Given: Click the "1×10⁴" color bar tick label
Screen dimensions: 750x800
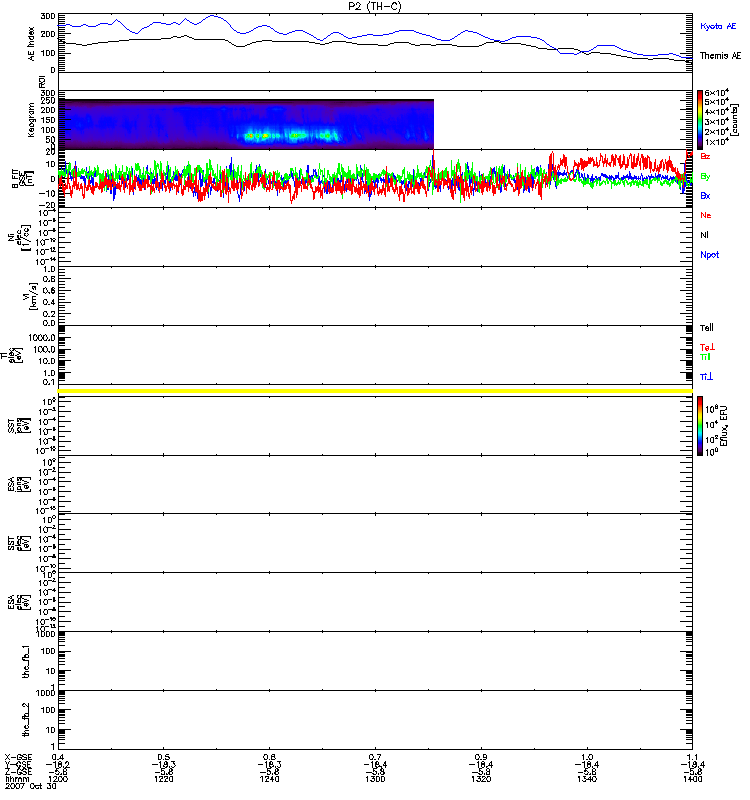Looking at the screenshot, I should 716,142.
